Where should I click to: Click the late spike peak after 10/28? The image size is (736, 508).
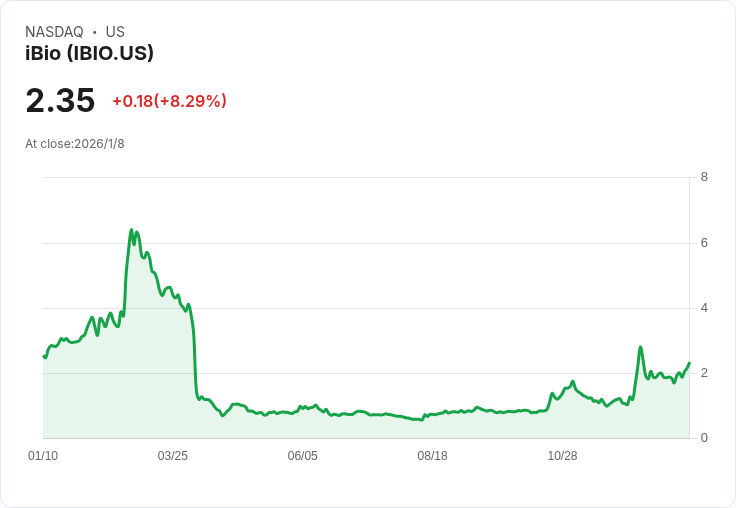[x=640, y=347]
